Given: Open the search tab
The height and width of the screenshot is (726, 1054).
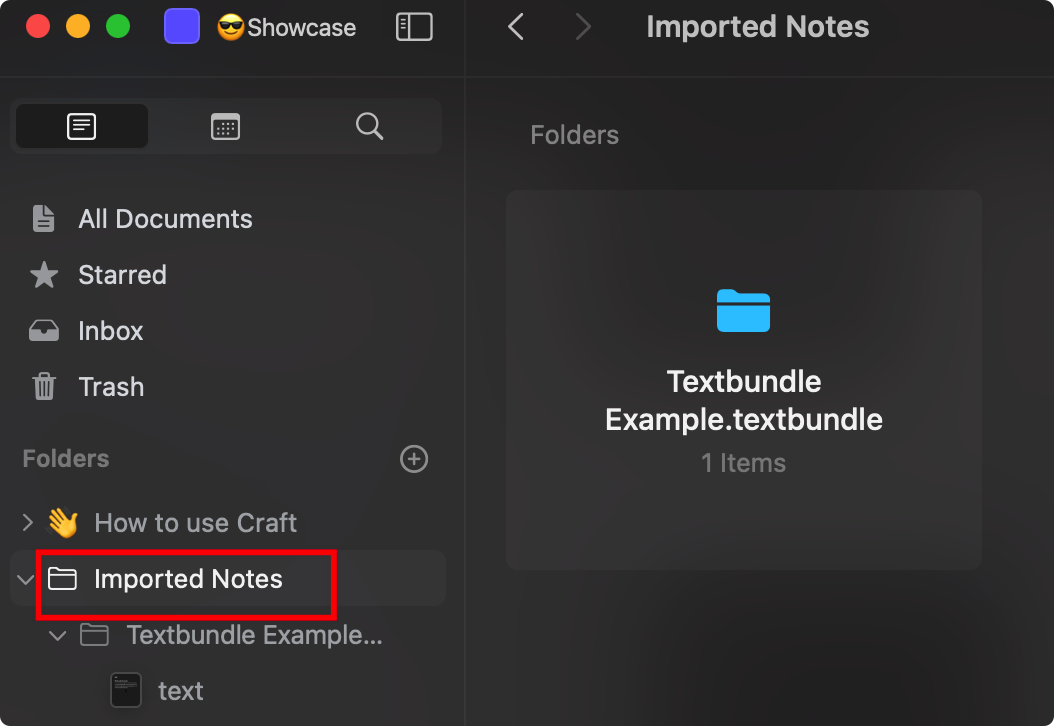Looking at the screenshot, I should tap(369, 126).
